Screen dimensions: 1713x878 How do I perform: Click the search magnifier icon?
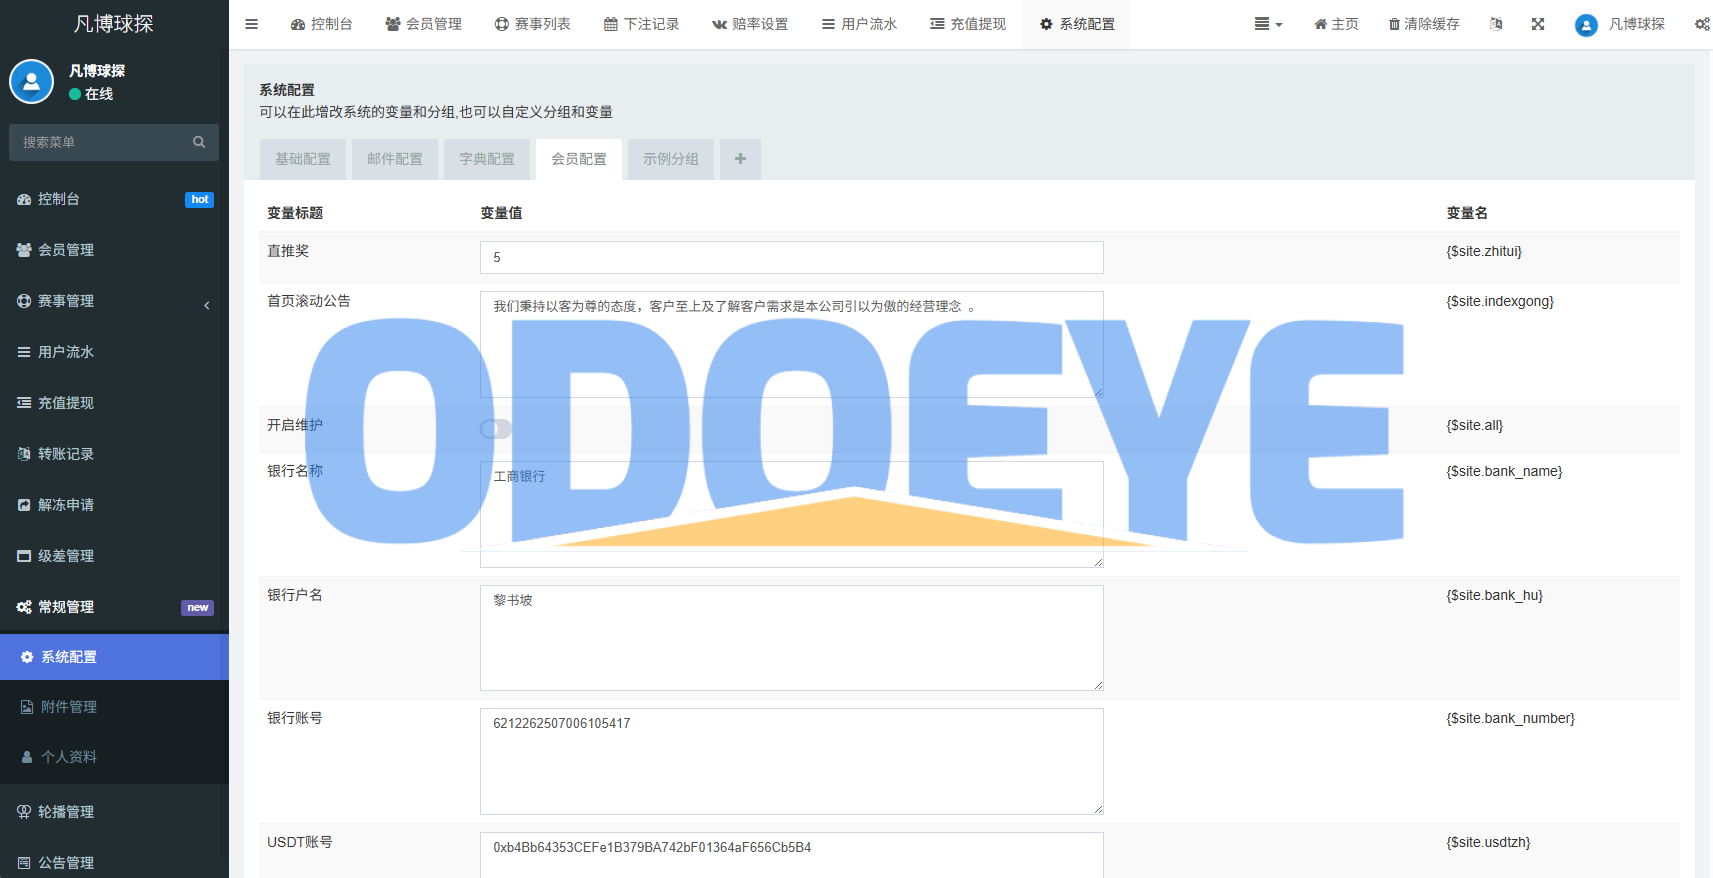199,142
